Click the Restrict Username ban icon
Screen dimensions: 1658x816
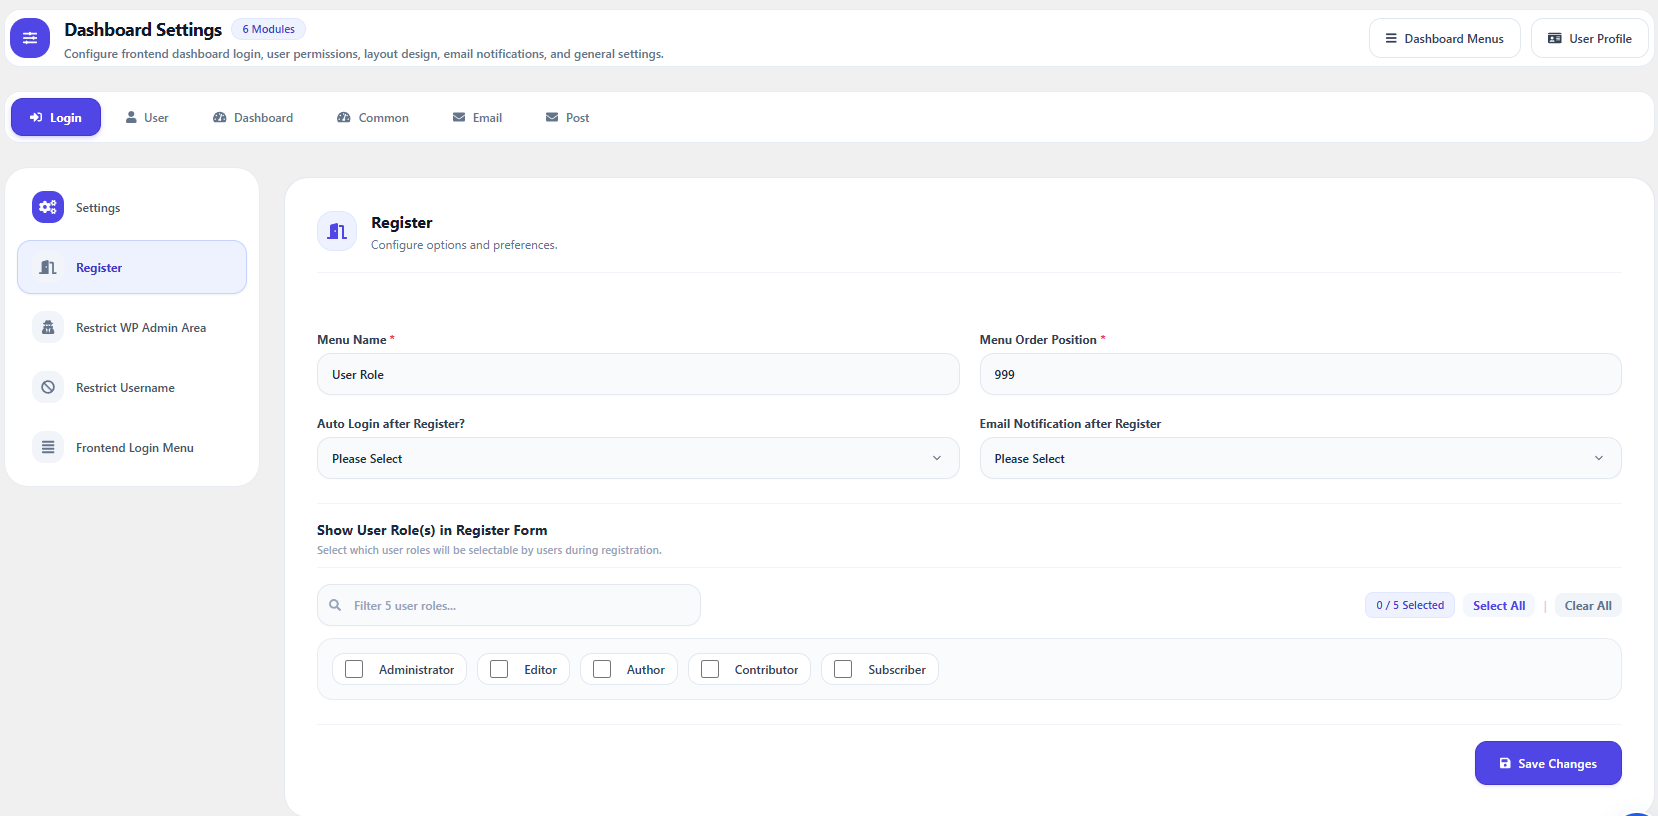(48, 387)
